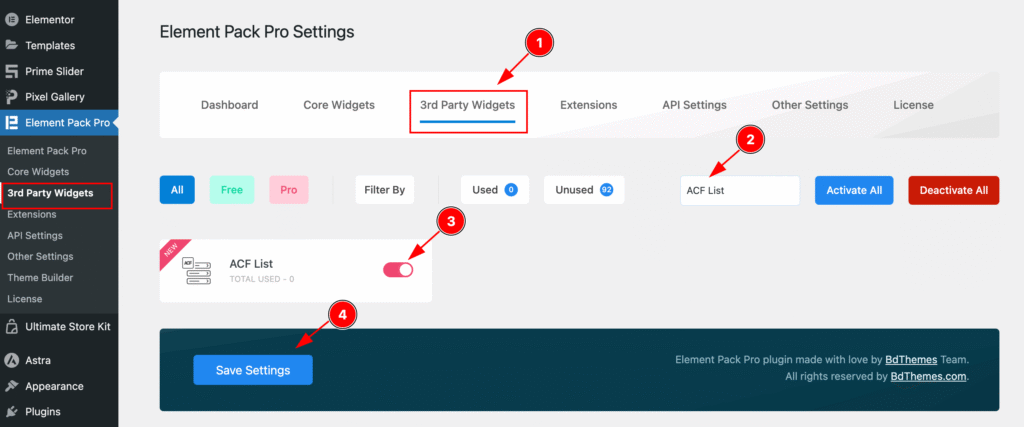Click the Elementor icon in sidebar
The width and height of the screenshot is (1024, 427).
(11, 19)
